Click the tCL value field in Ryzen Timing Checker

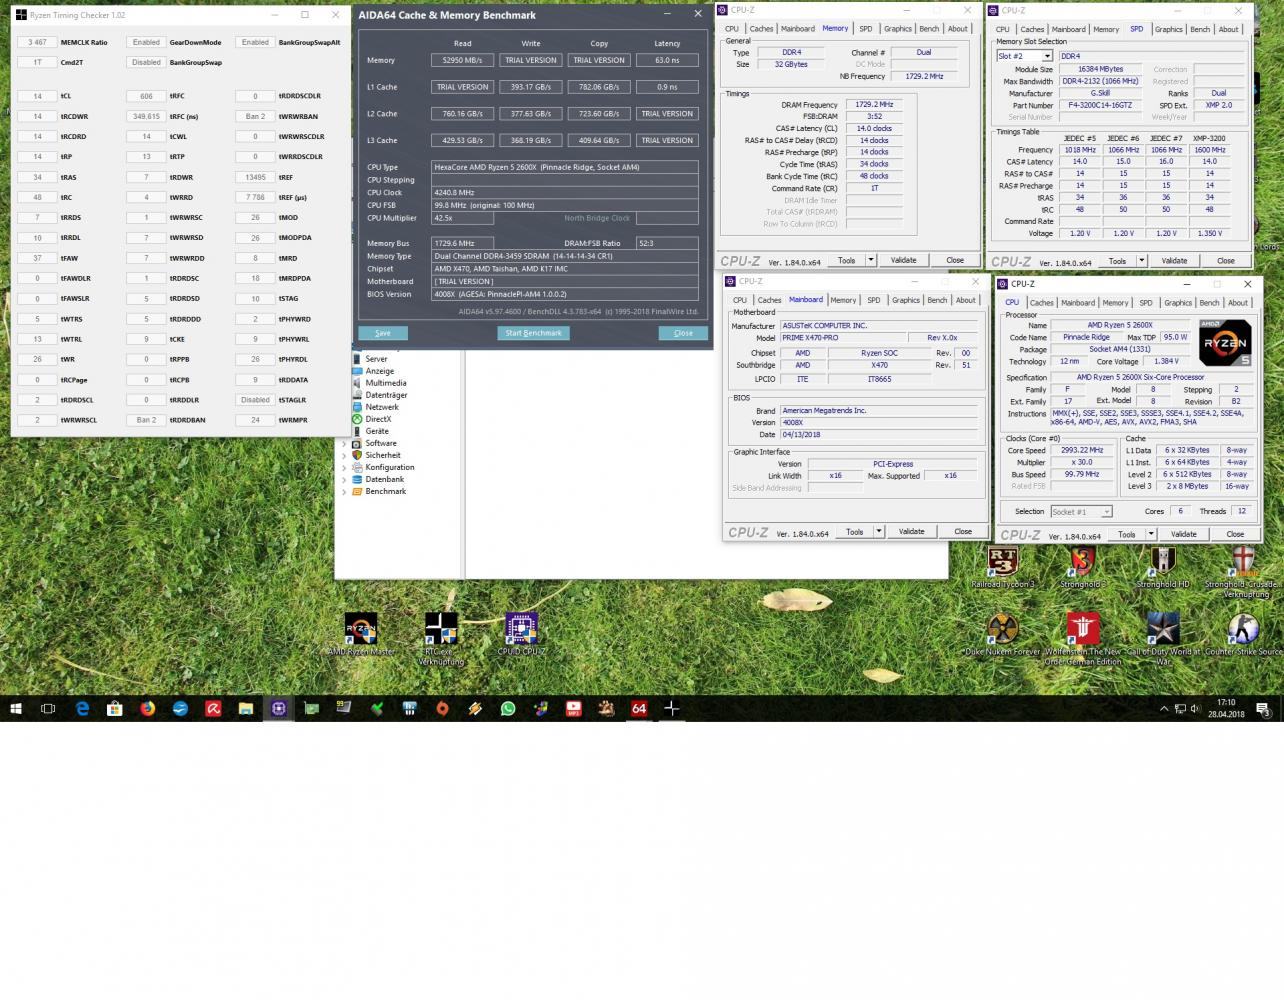37,96
